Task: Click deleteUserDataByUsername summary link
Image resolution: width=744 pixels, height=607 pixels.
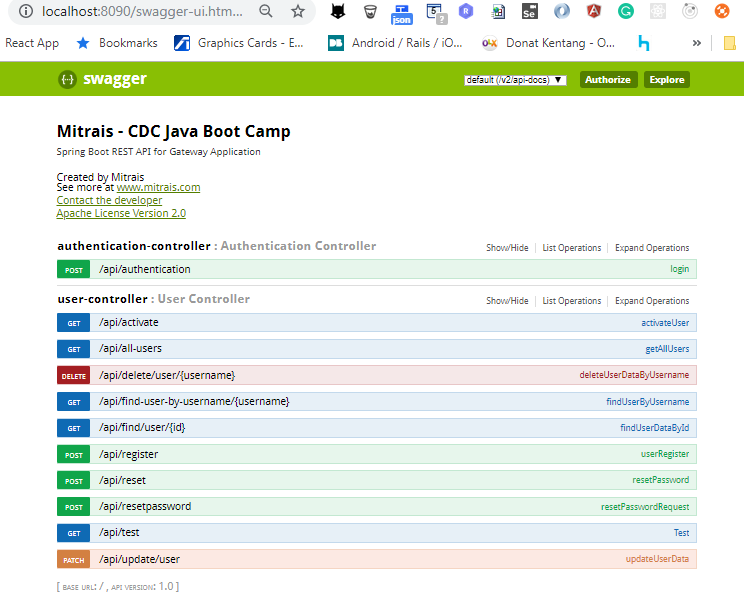Action: pos(634,375)
